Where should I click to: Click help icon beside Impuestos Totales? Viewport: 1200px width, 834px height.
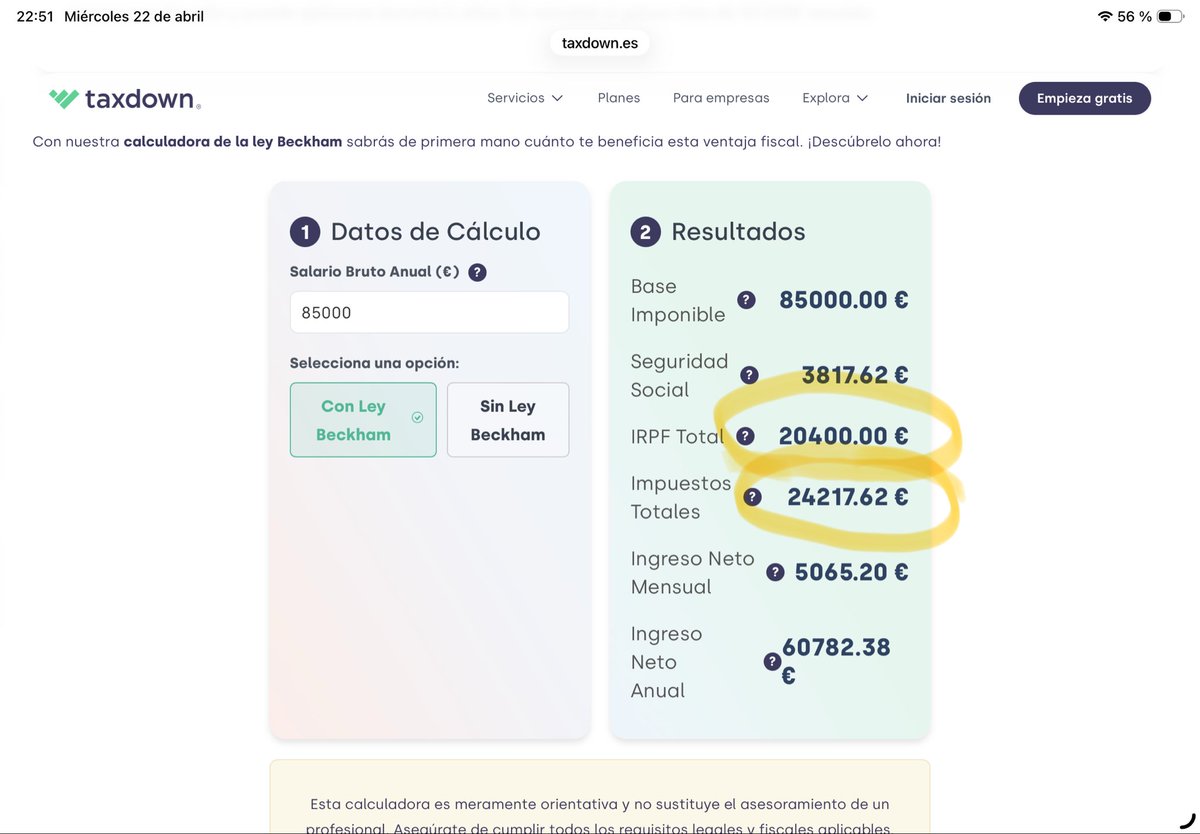point(752,497)
